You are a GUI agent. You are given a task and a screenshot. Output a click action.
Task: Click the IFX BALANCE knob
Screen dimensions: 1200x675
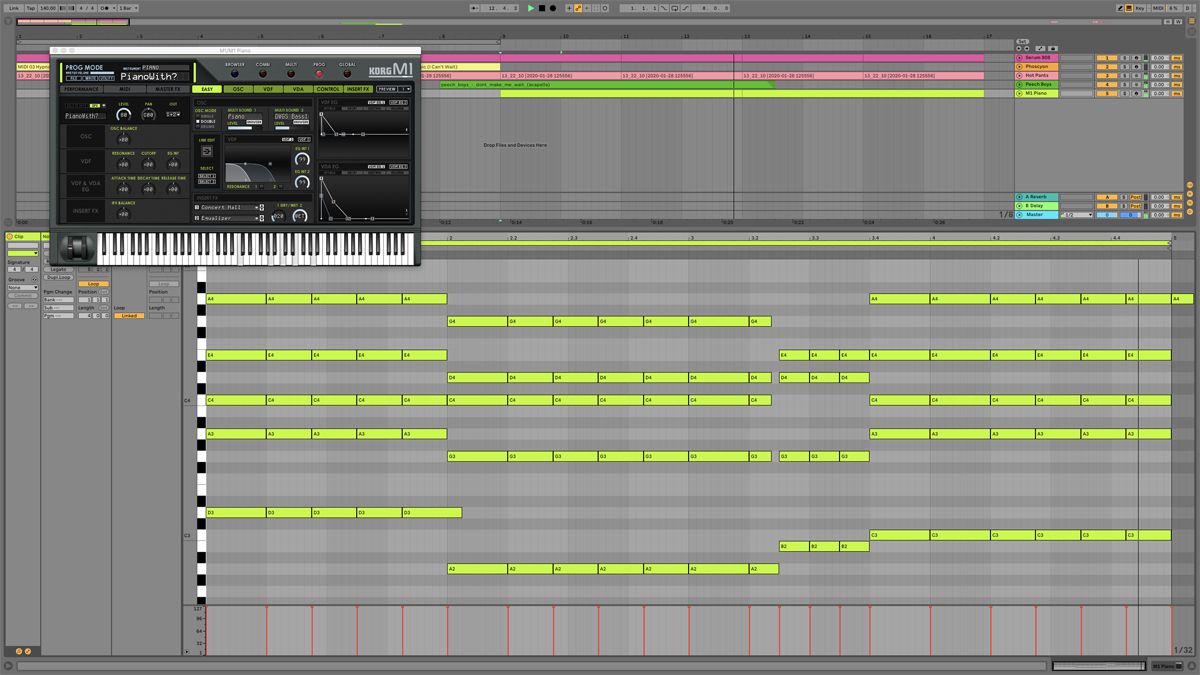click(x=124, y=213)
